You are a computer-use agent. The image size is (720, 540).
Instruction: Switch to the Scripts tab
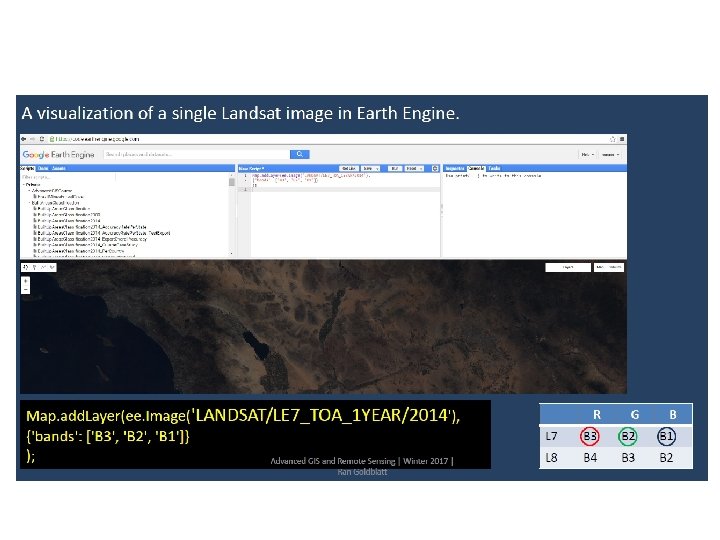(28, 169)
